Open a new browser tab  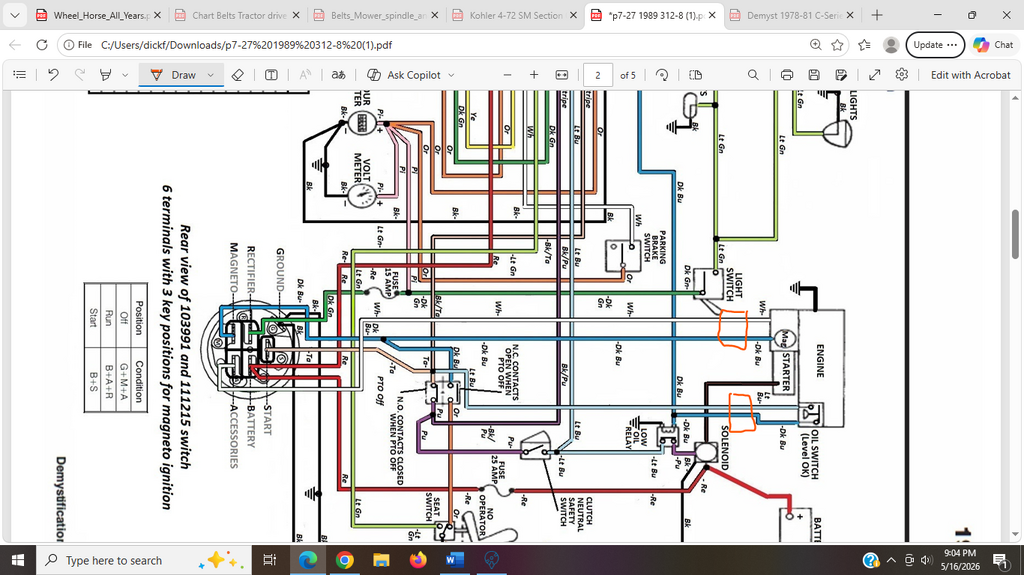coord(877,15)
